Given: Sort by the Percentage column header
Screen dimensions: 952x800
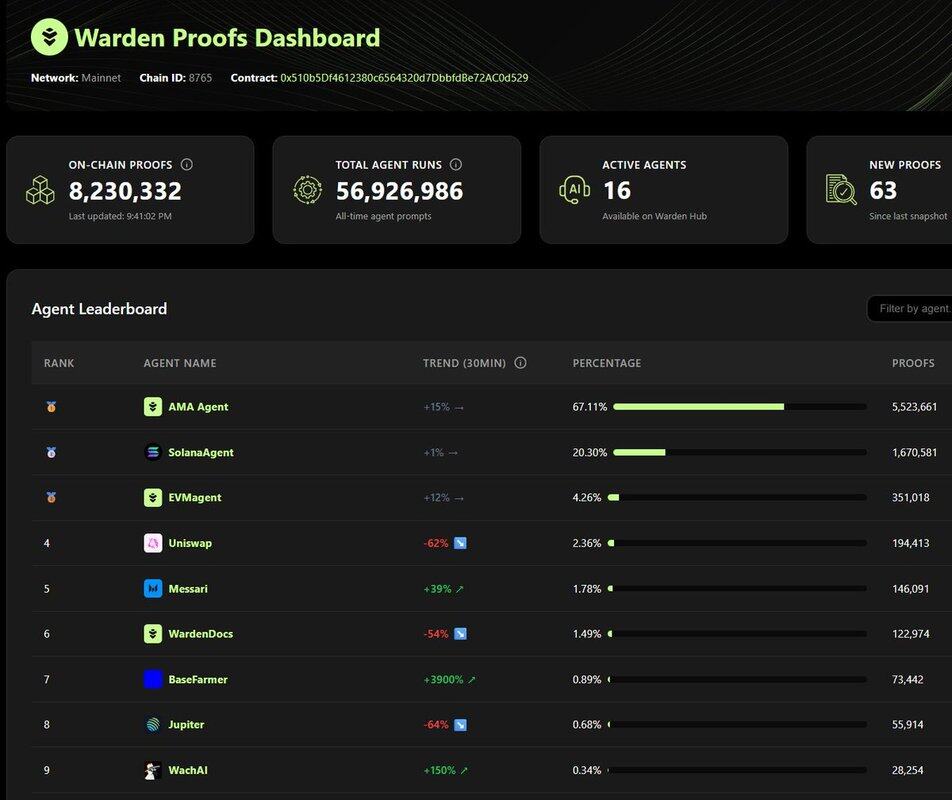Looking at the screenshot, I should point(606,363).
